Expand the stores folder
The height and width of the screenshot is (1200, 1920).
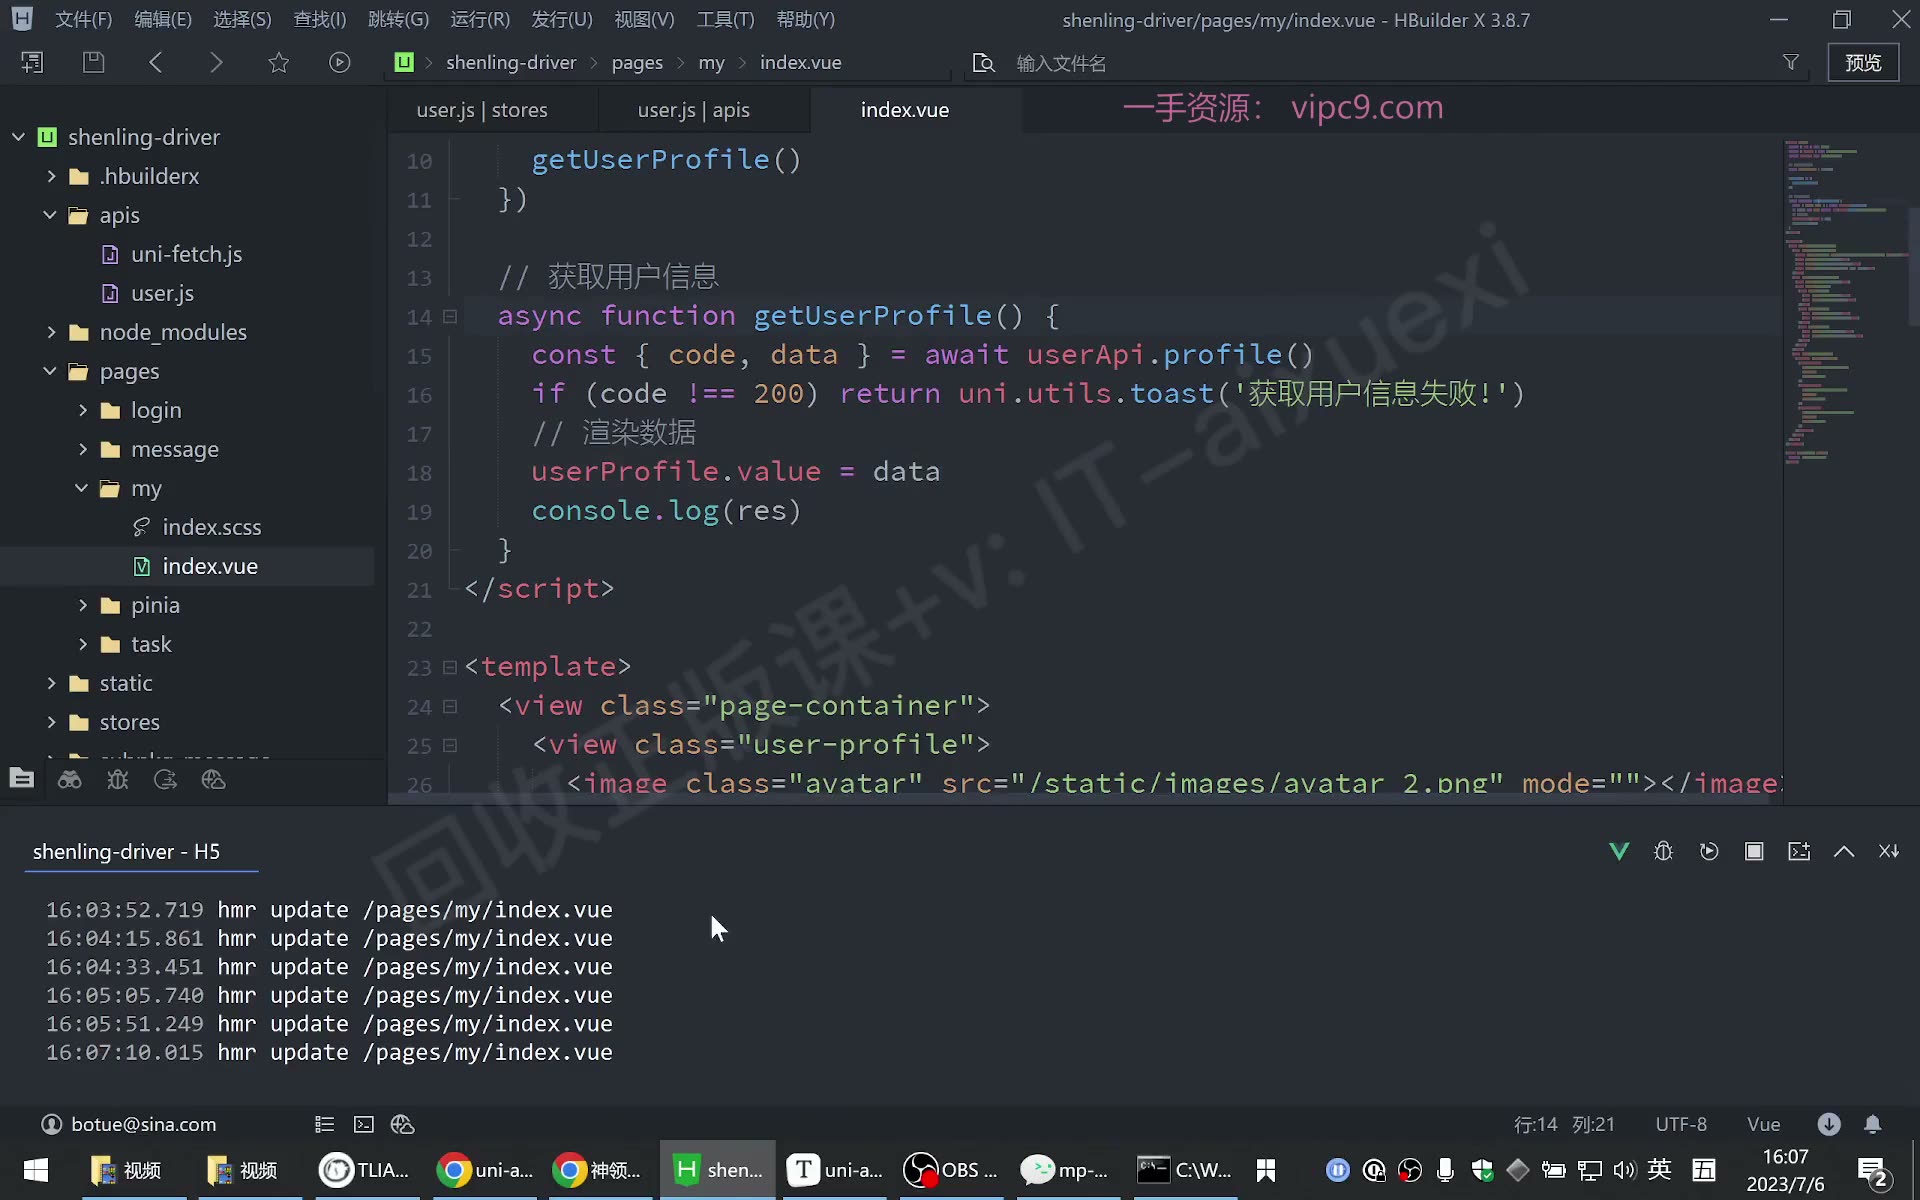click(x=50, y=722)
